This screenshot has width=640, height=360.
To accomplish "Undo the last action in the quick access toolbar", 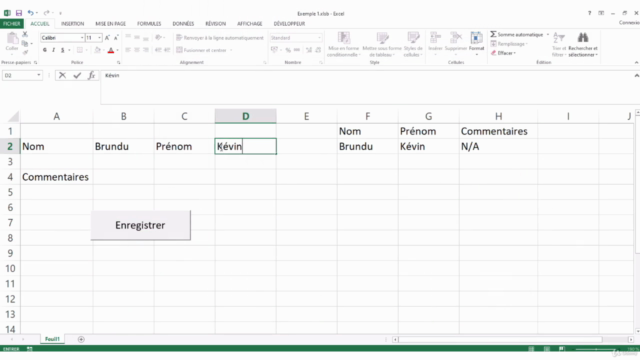I will (x=31, y=13).
